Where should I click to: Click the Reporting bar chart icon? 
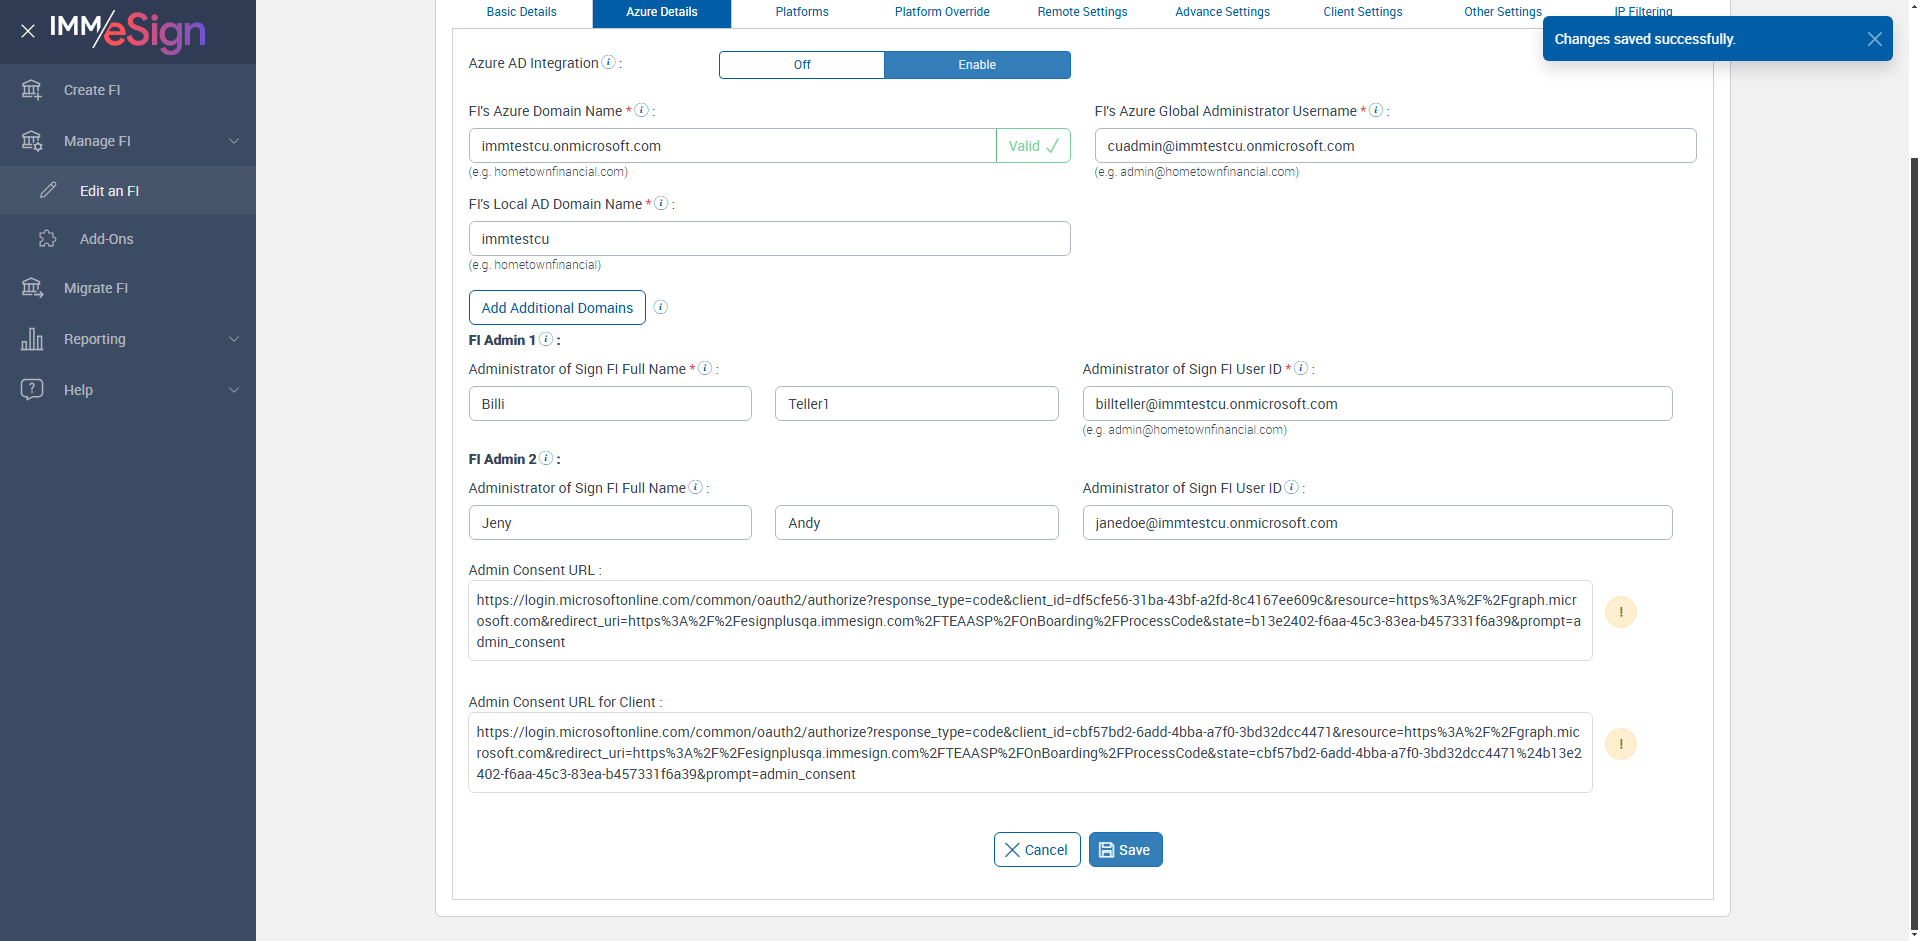pos(32,339)
